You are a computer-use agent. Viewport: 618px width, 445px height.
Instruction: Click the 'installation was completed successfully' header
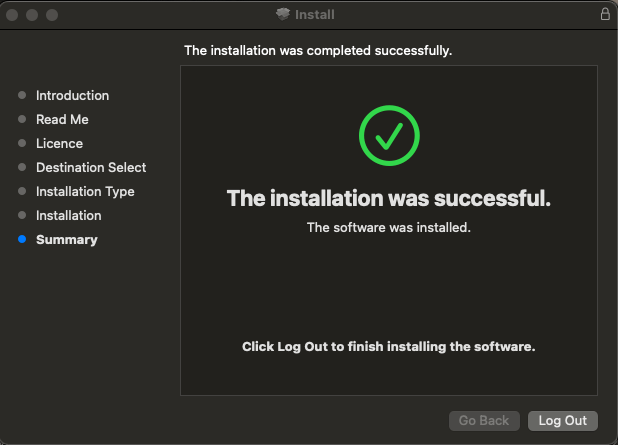pos(318,50)
